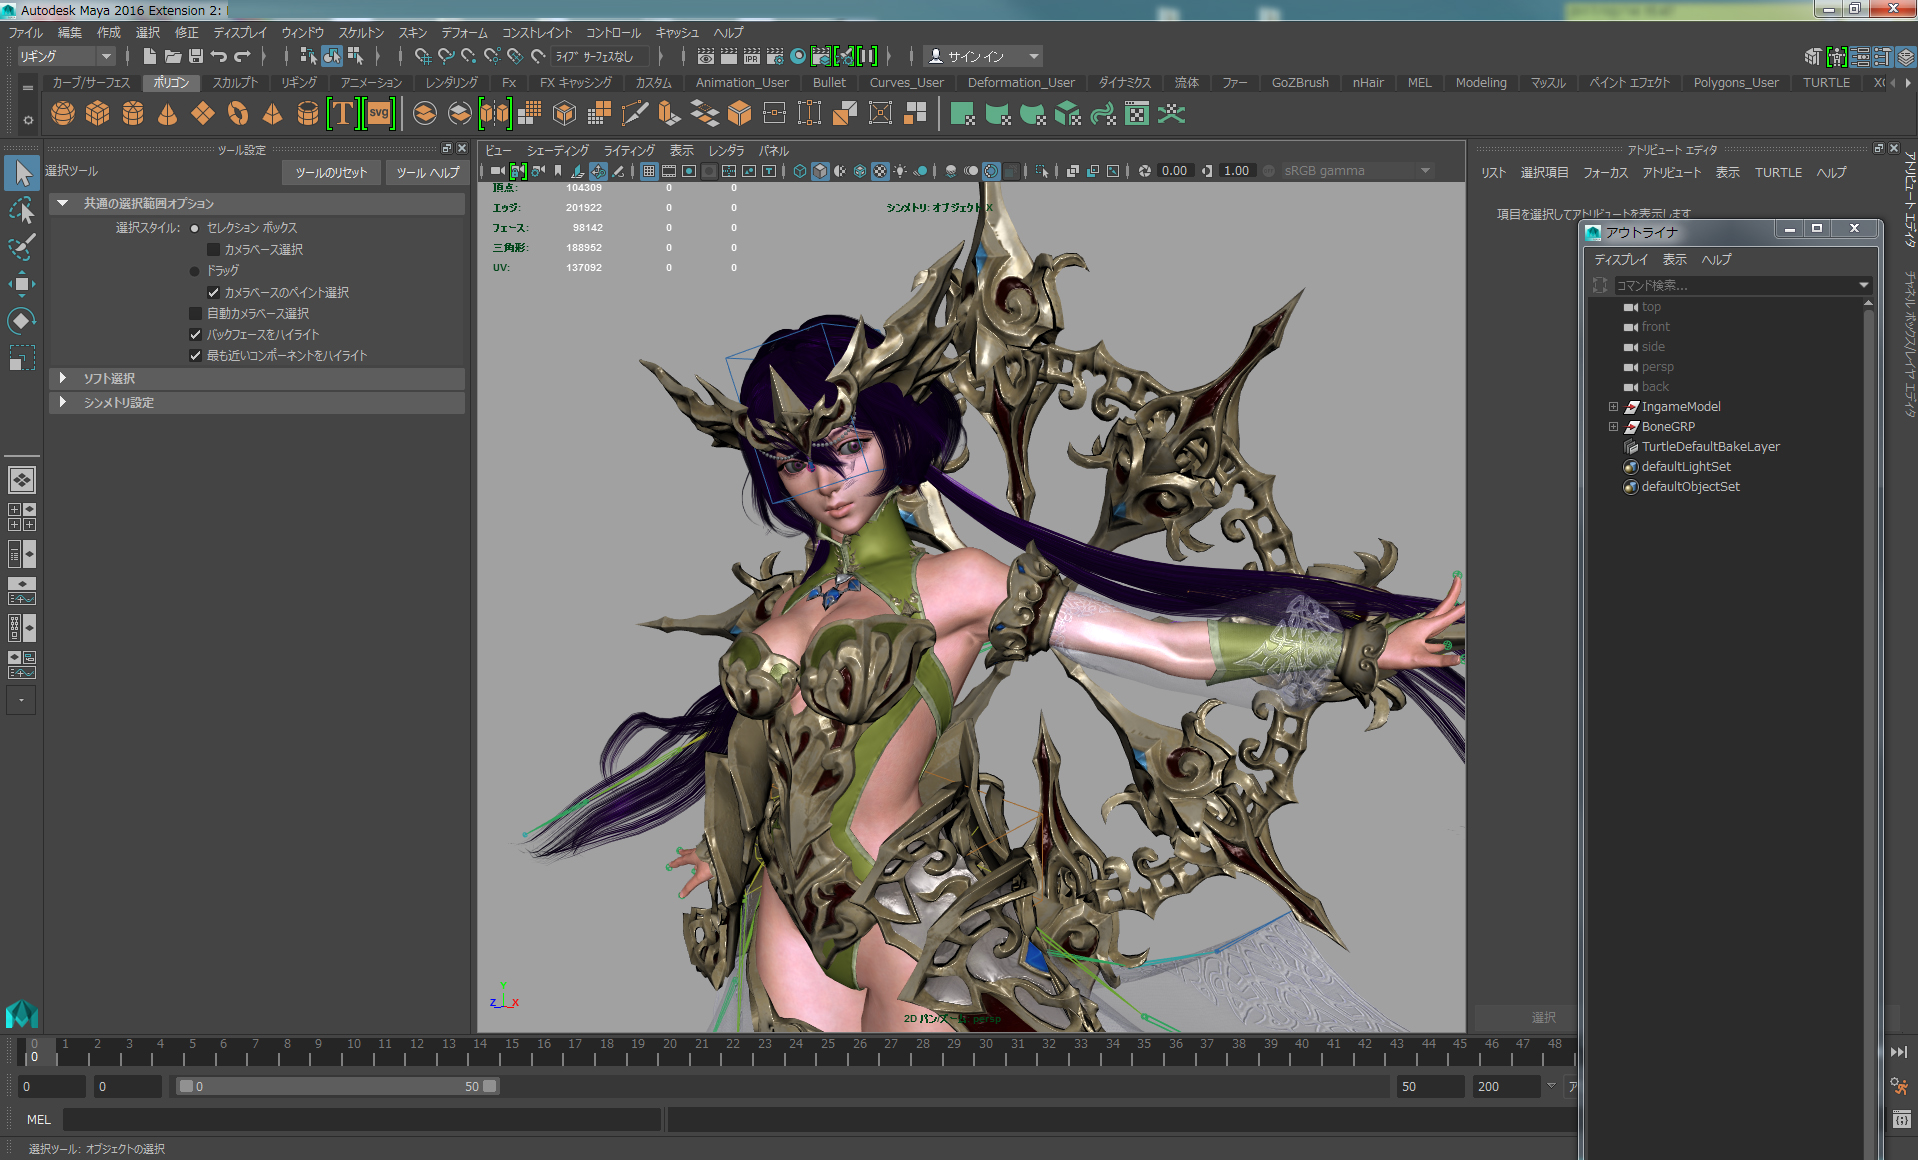Enable 自動カメラベース選択 checkbox
Image resolution: width=1918 pixels, height=1160 pixels.
pos(195,313)
